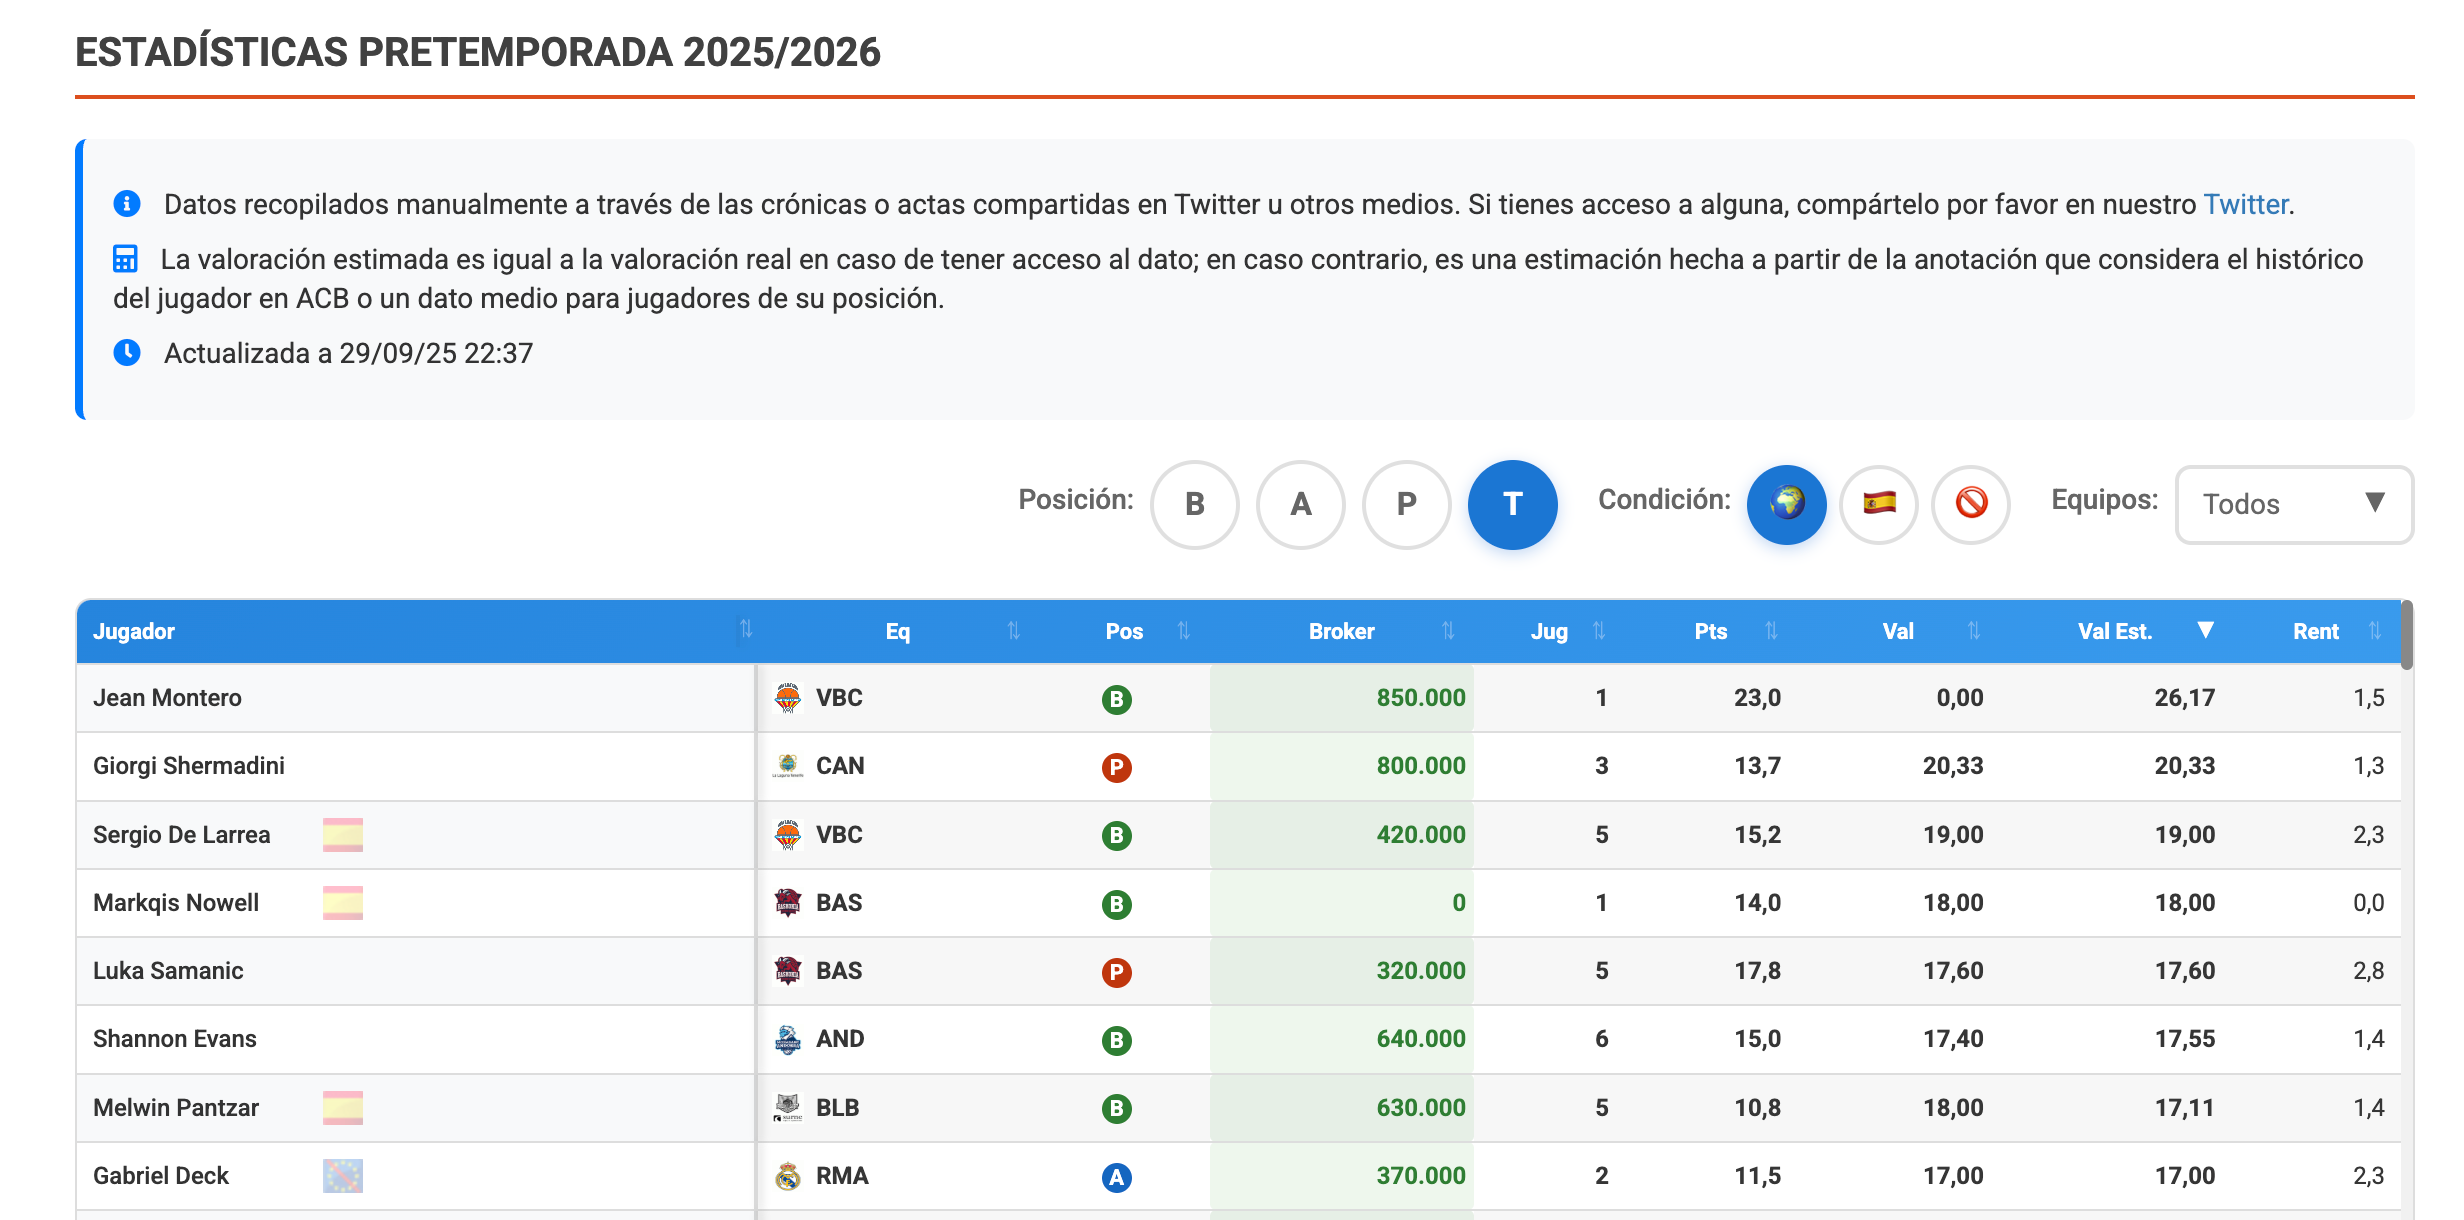Sort table by Broker column
This screenshot has width=2464, height=1220.
[1341, 631]
